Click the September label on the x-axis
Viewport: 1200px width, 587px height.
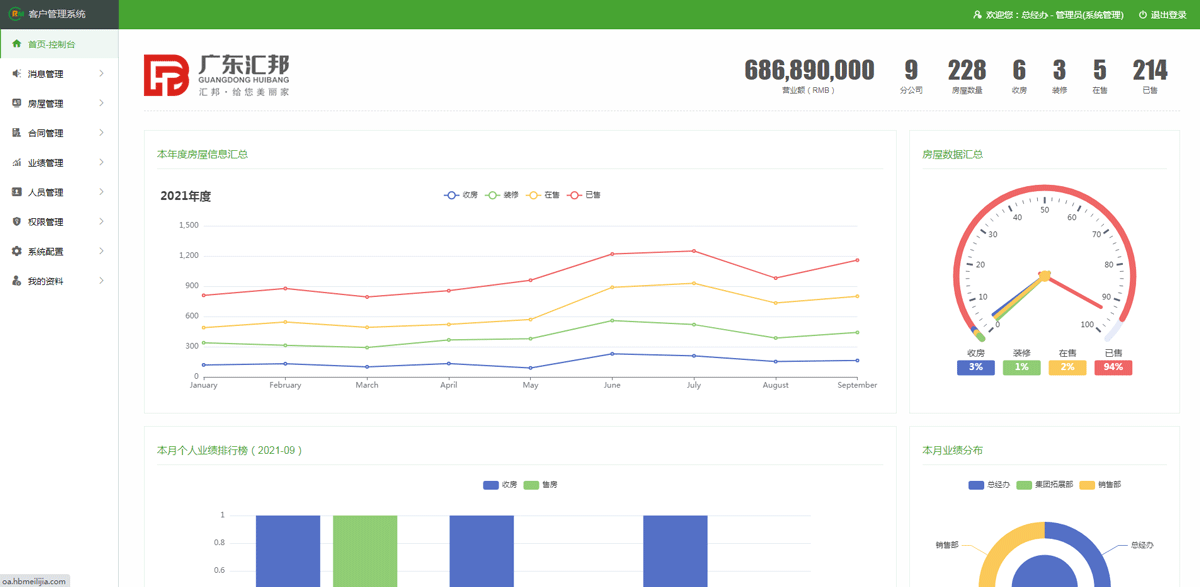point(857,385)
